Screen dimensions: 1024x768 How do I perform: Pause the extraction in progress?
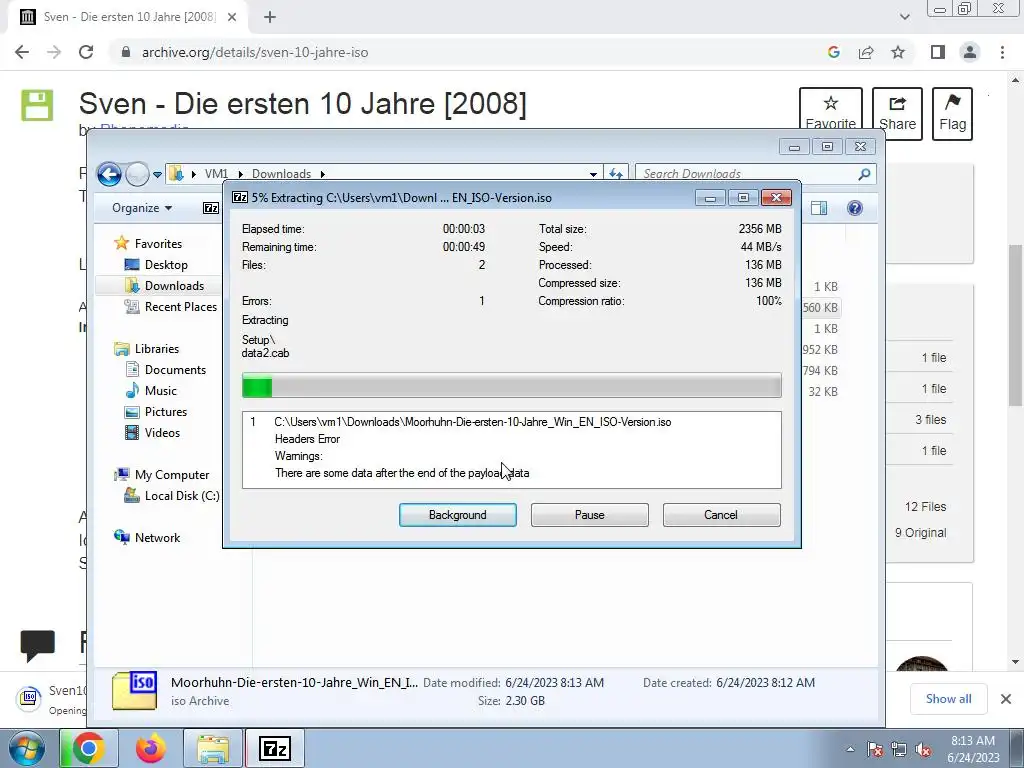pyautogui.click(x=589, y=515)
